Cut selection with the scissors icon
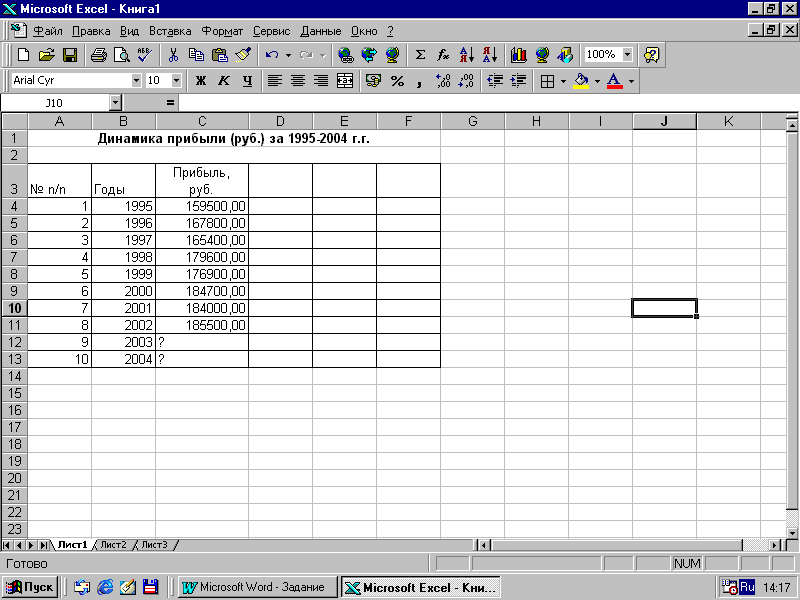The image size is (800, 600). [x=173, y=55]
